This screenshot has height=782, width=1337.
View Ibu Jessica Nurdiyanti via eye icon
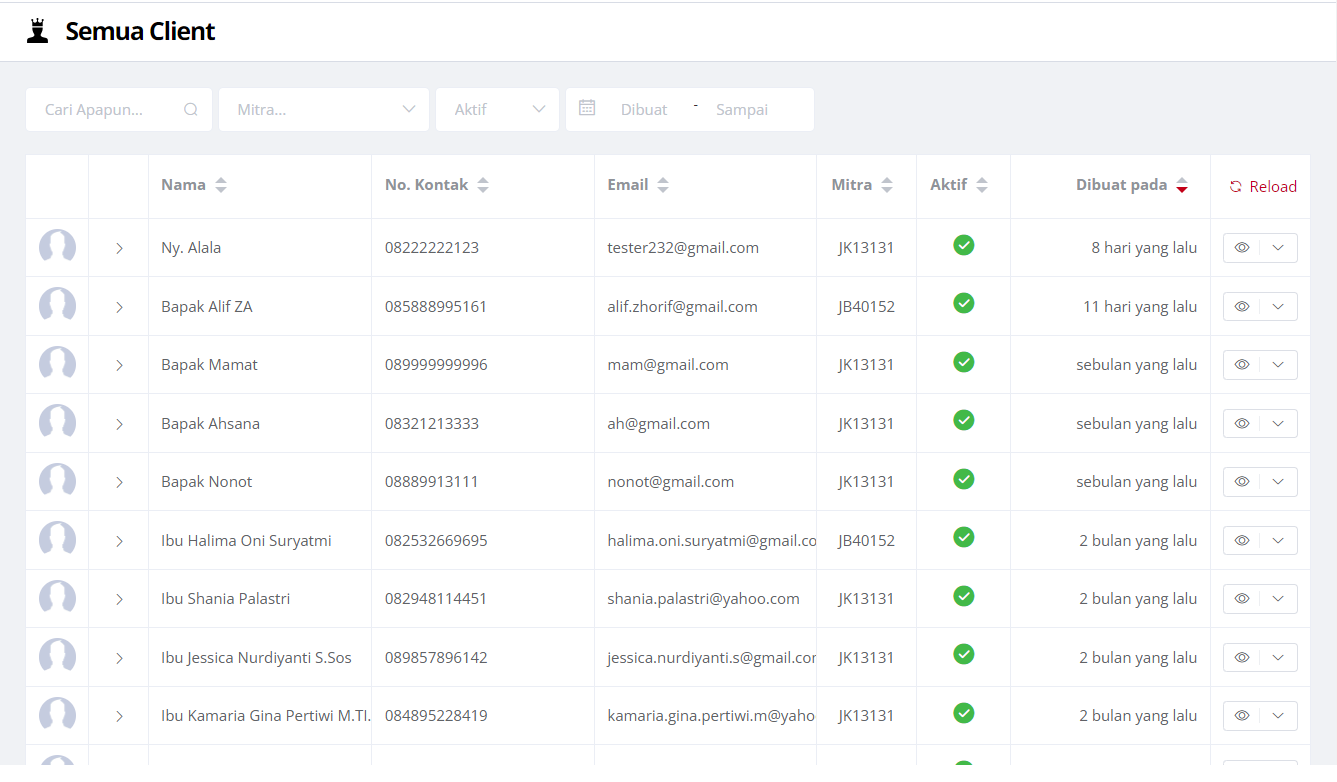pos(1242,658)
